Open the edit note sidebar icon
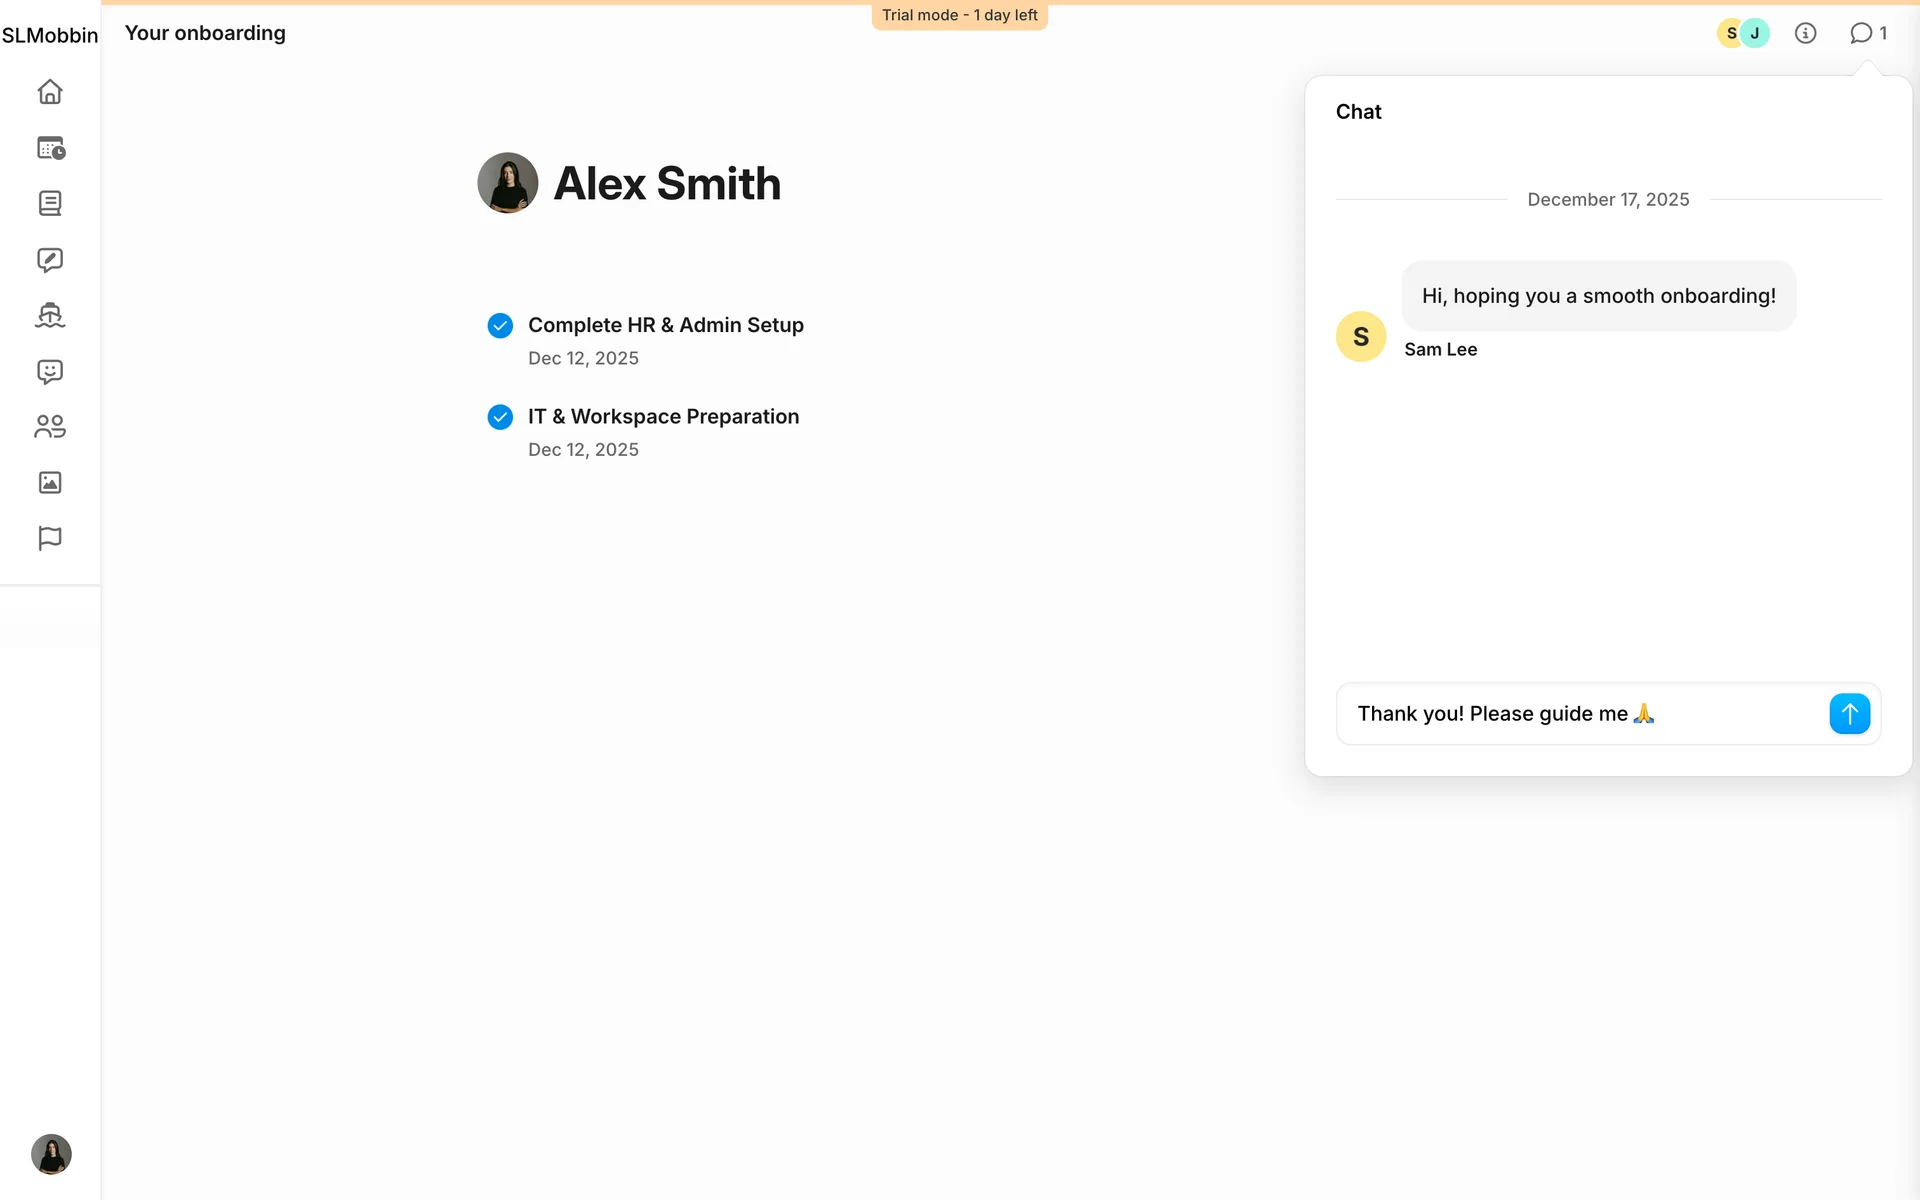Image resolution: width=1920 pixels, height=1200 pixels. [x=50, y=260]
